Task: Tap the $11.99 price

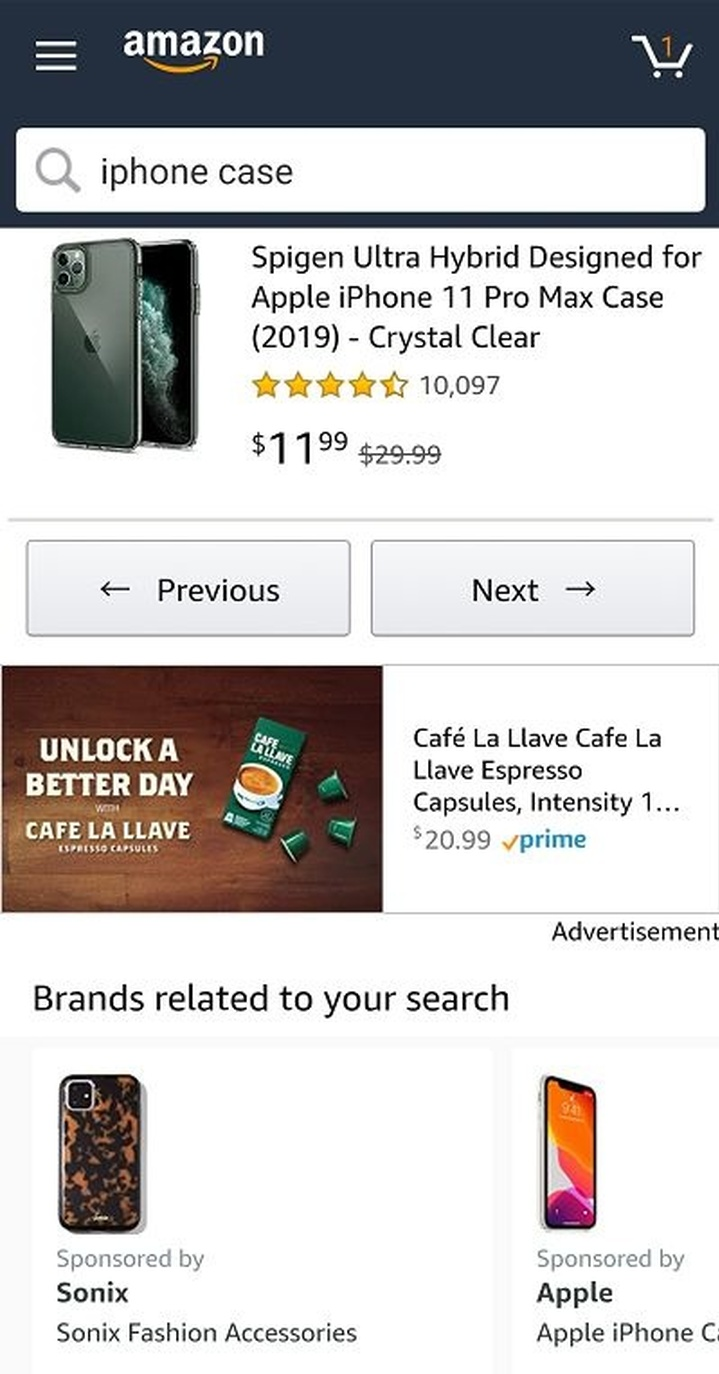Action: (300, 448)
